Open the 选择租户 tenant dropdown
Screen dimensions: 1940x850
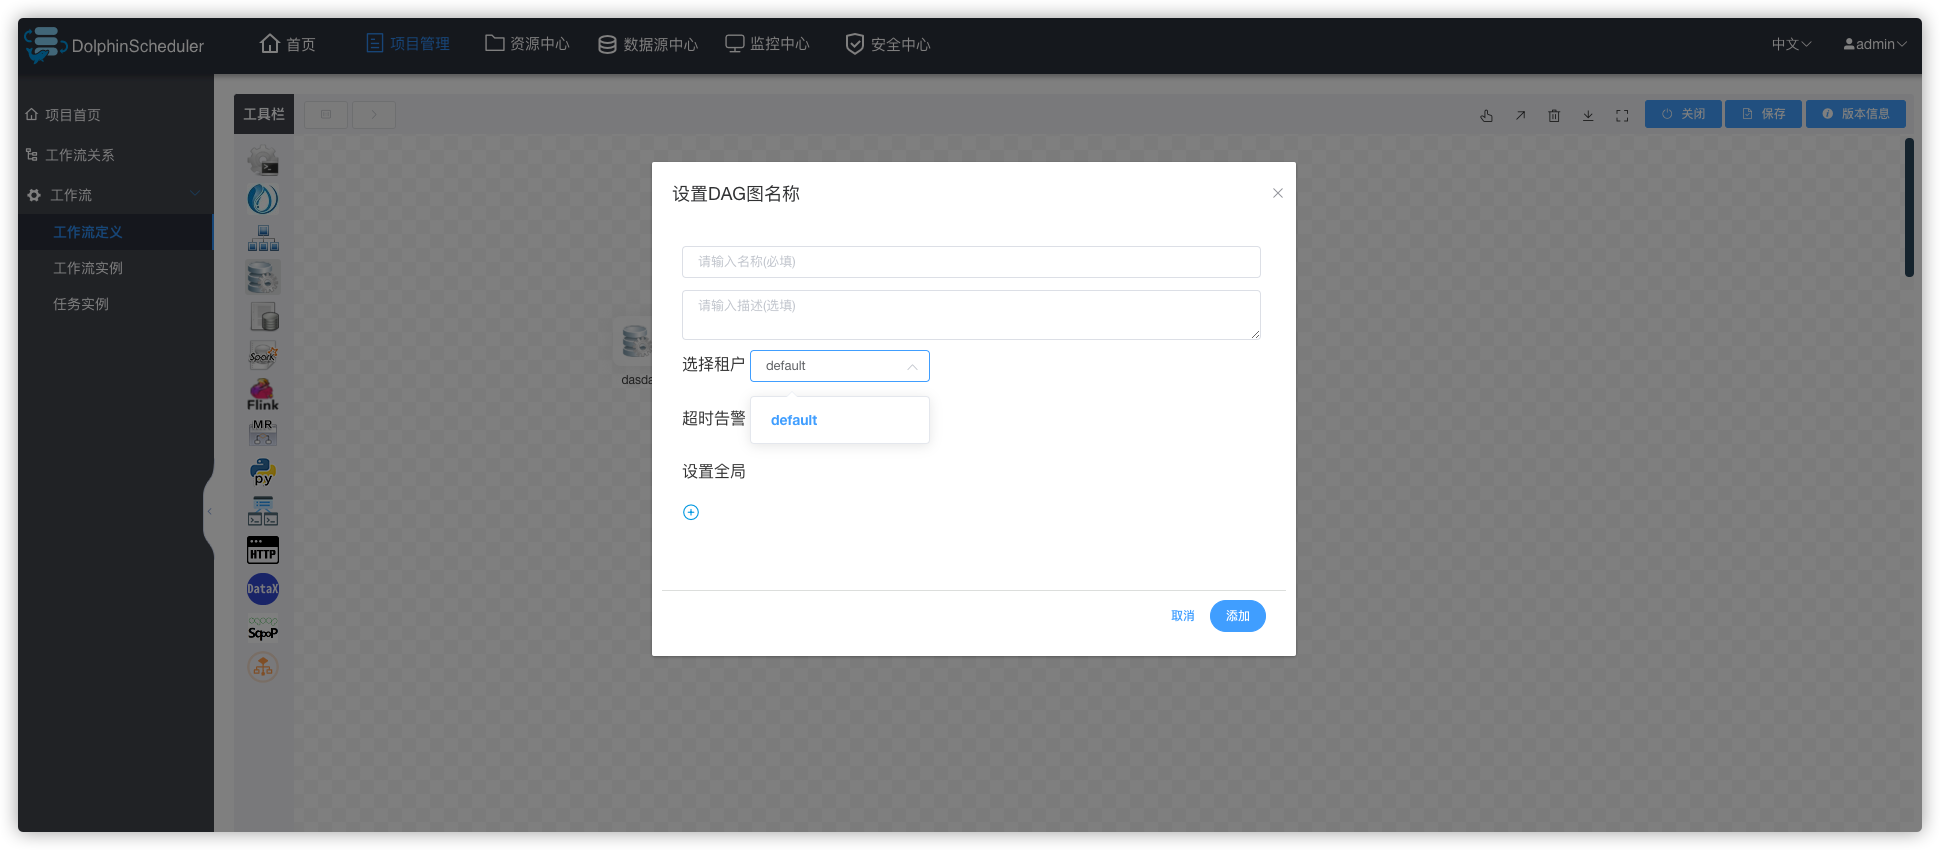pyautogui.click(x=840, y=366)
